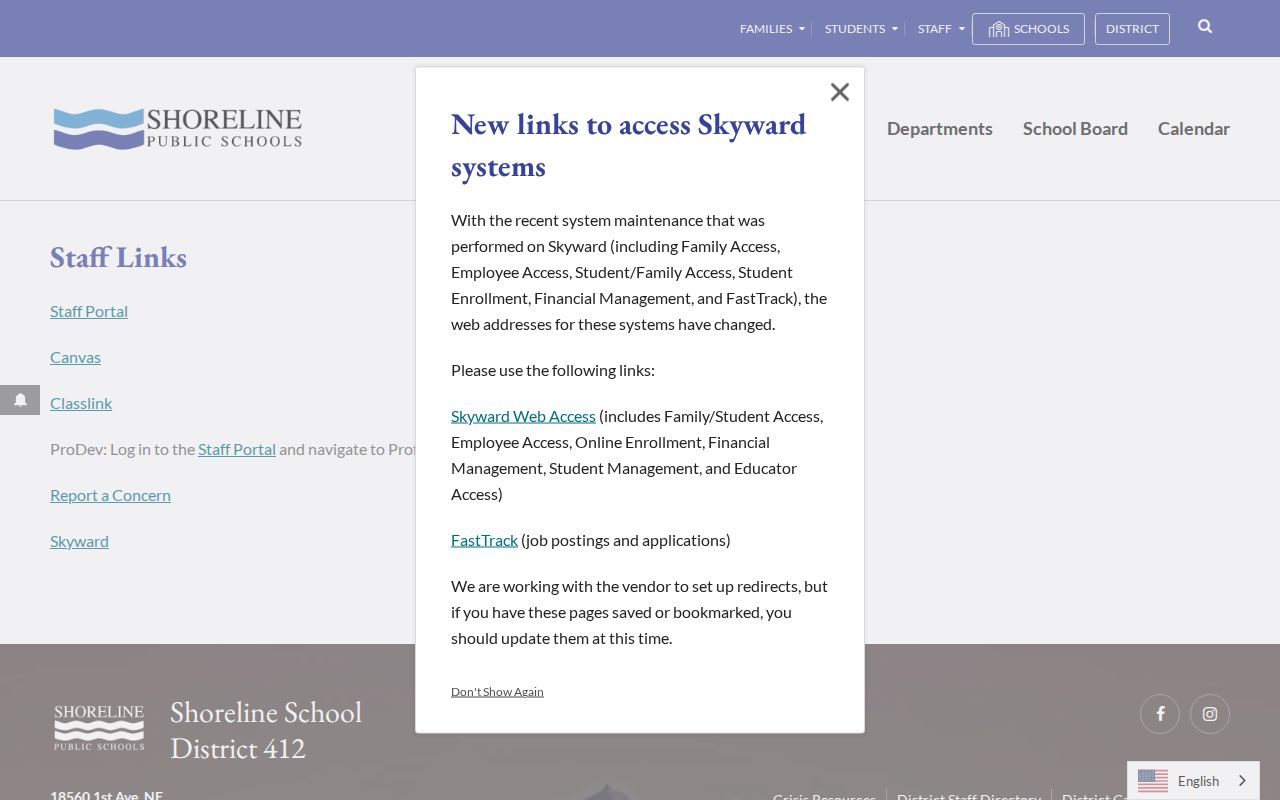The image size is (1280, 800).
Task: Open Staff Portal link in ProDev line
Action: (x=237, y=449)
